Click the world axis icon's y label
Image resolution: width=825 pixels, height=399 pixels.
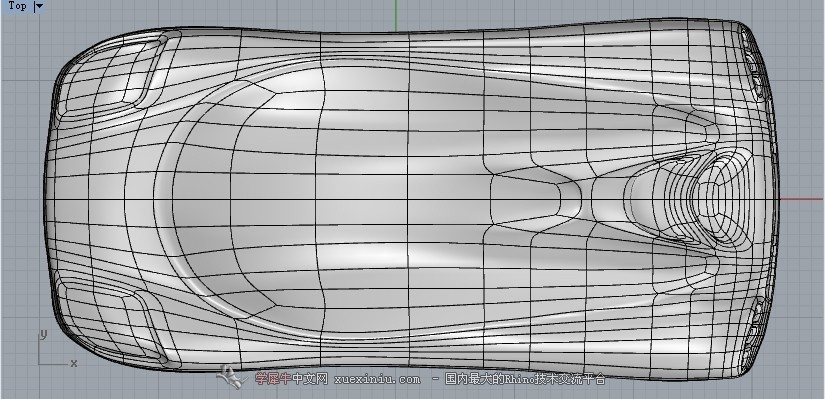click(x=44, y=335)
